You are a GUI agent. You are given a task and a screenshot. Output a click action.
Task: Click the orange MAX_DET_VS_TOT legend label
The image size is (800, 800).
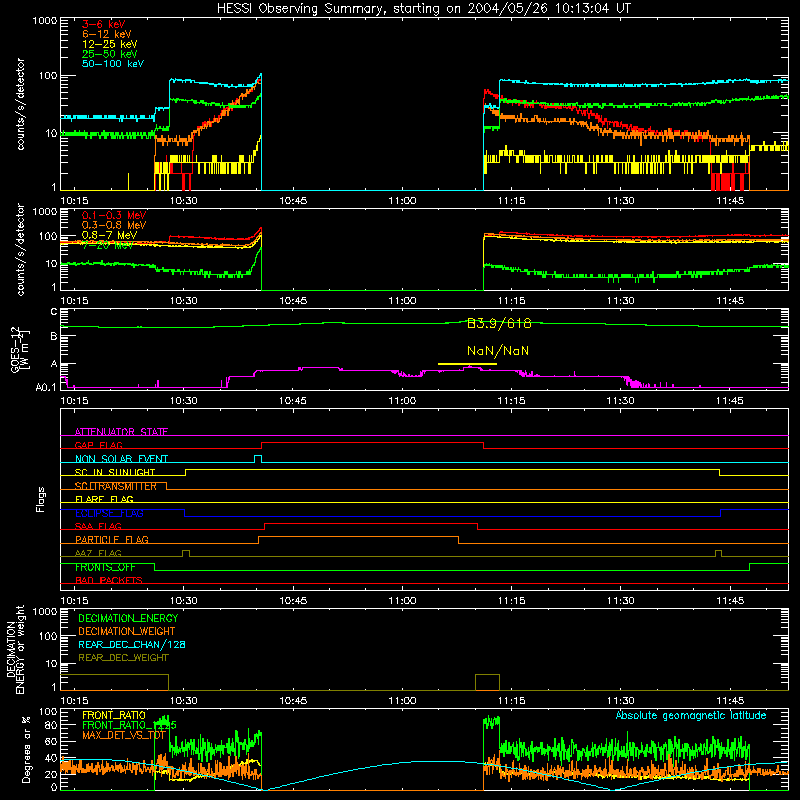click(124, 735)
